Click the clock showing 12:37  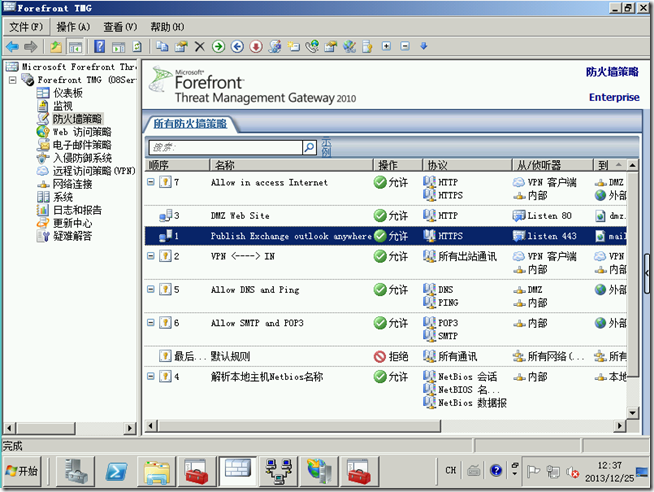point(609,465)
